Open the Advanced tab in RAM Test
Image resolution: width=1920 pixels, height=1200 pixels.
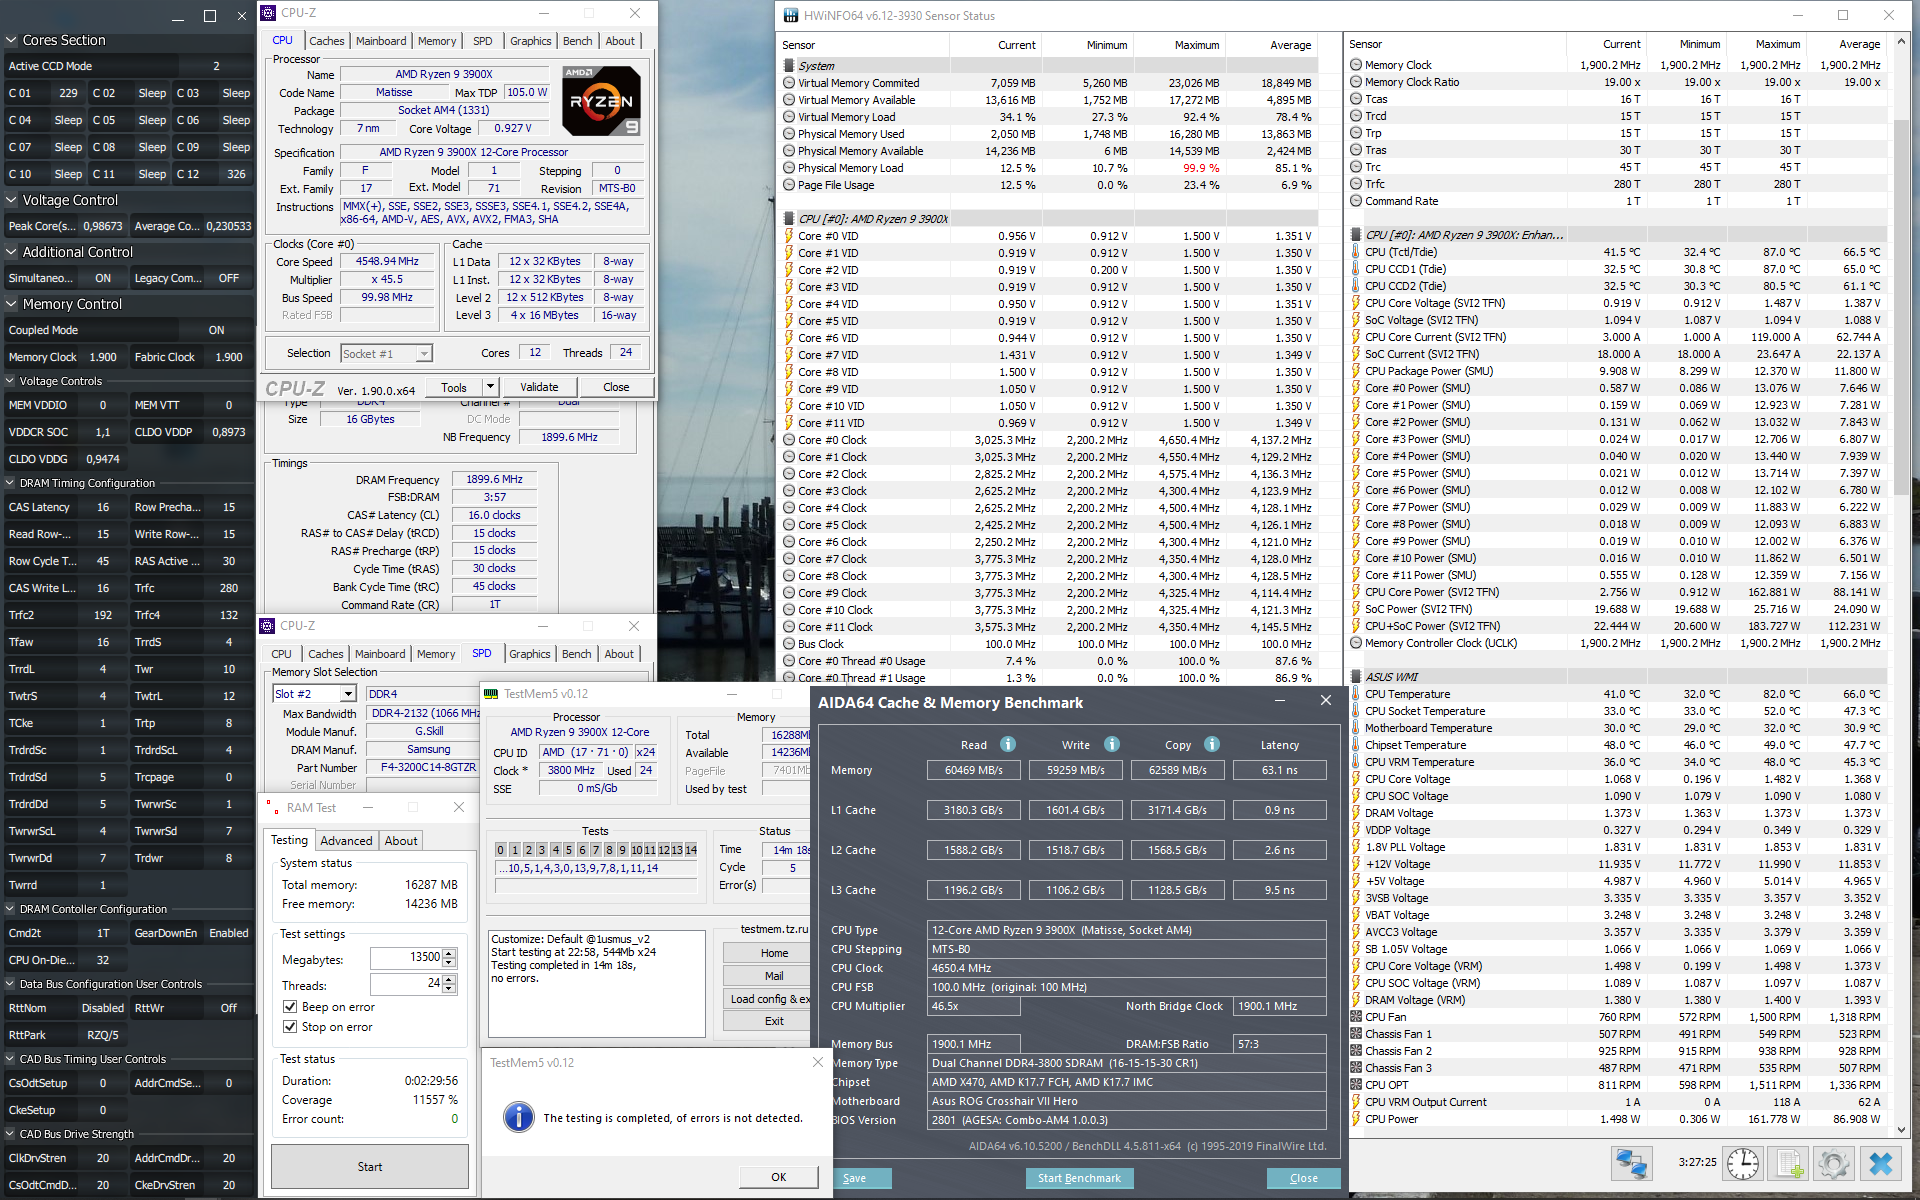(346, 841)
